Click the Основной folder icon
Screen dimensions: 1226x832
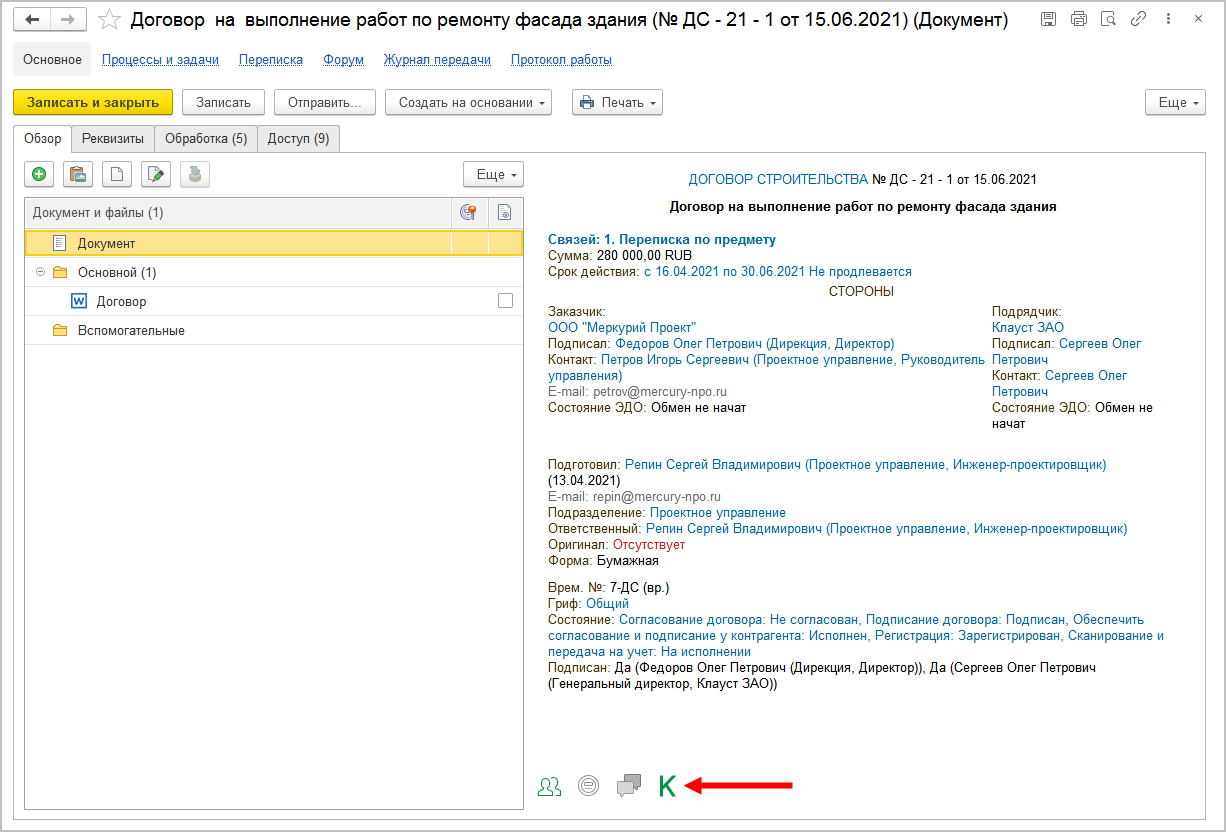(60, 272)
